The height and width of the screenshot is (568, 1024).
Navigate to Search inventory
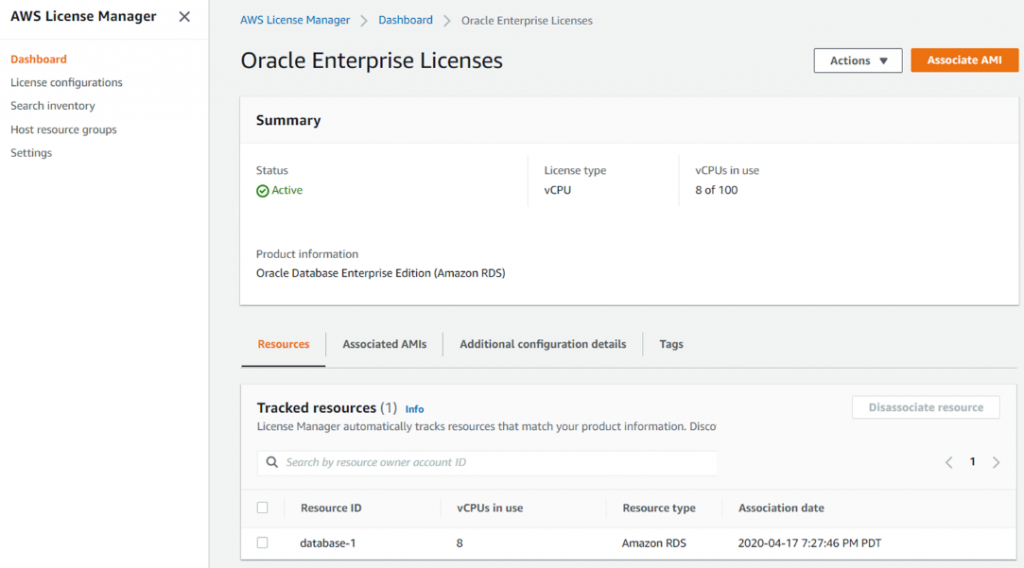click(x=53, y=106)
